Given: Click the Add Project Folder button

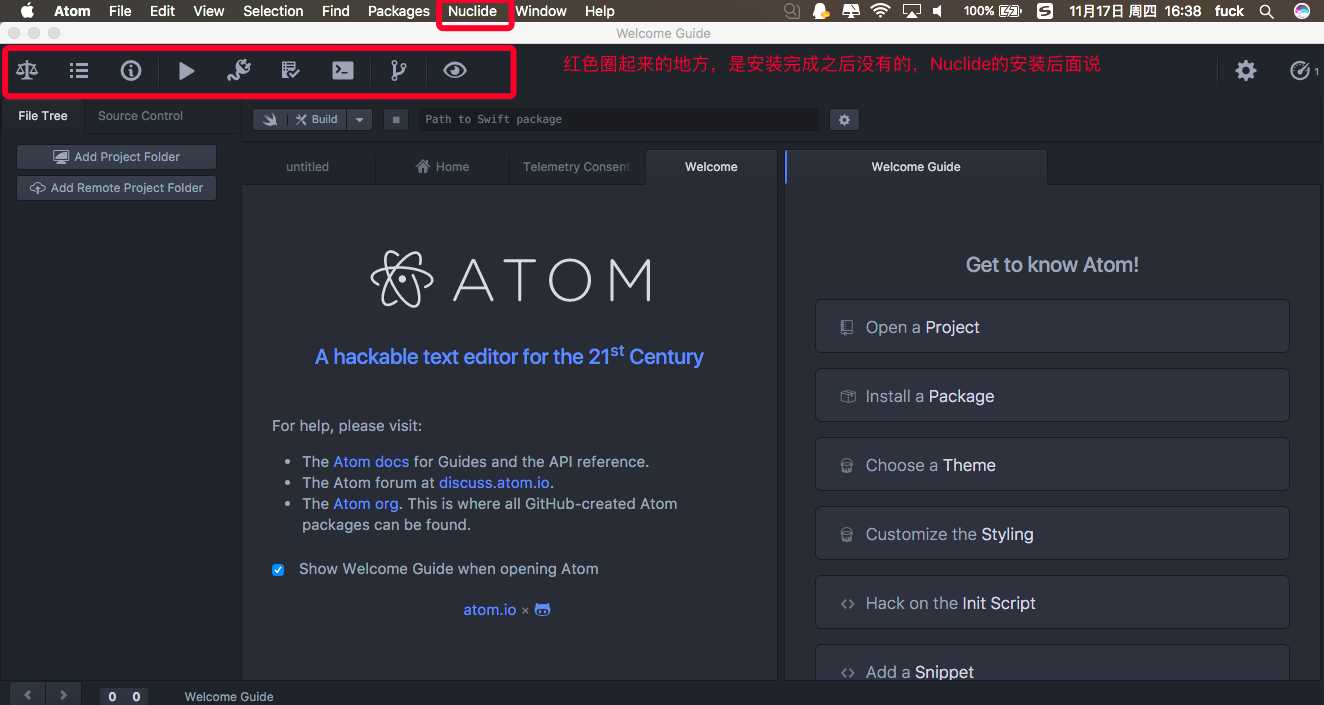Looking at the screenshot, I should [117, 157].
